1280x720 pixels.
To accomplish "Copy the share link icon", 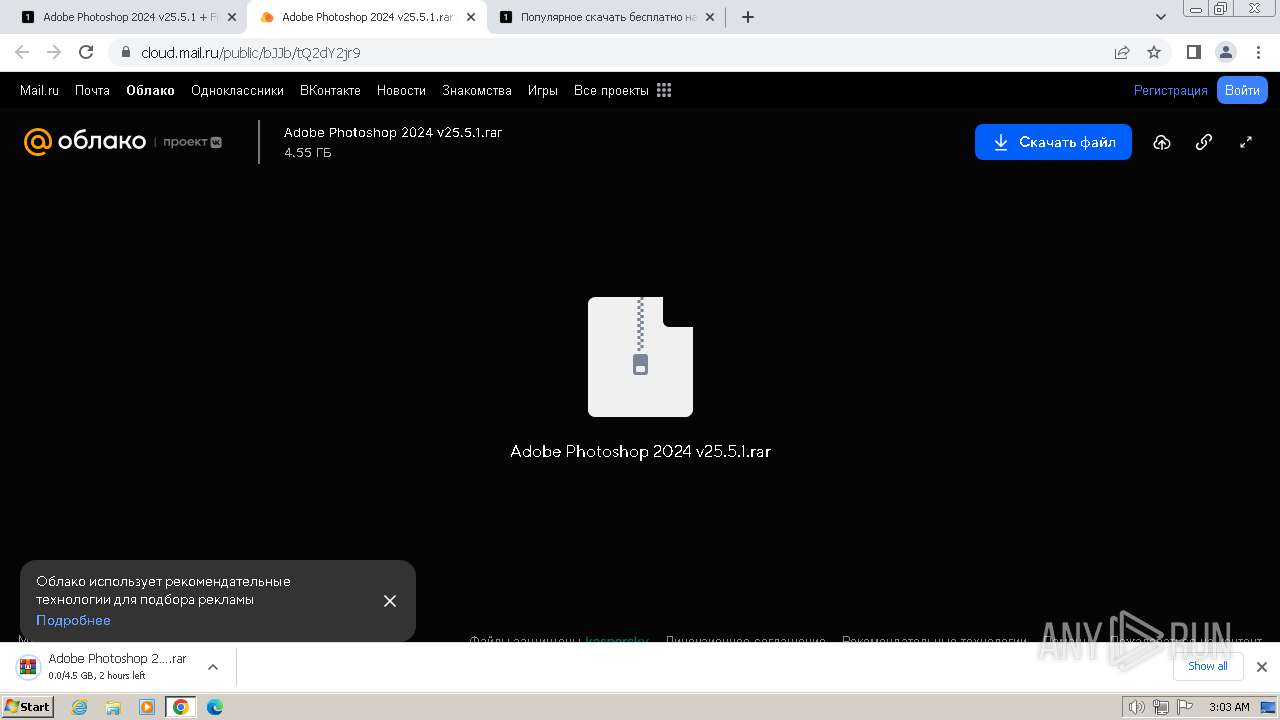I will [1204, 142].
